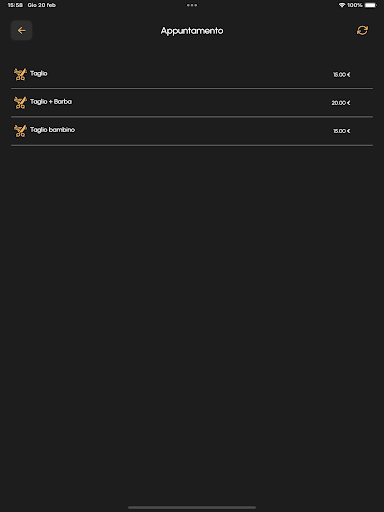Click the 20.00 € price

click(341, 103)
